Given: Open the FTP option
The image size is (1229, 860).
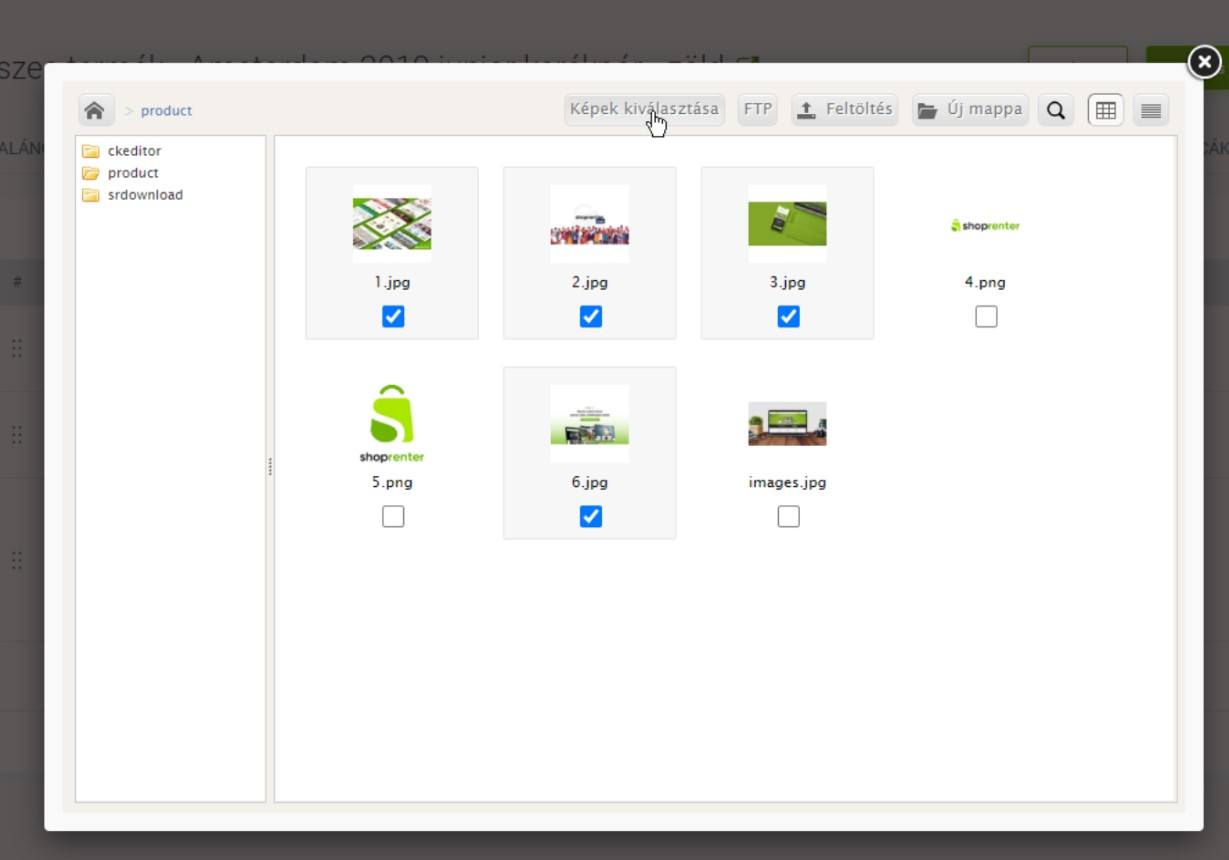Looking at the screenshot, I should point(758,109).
